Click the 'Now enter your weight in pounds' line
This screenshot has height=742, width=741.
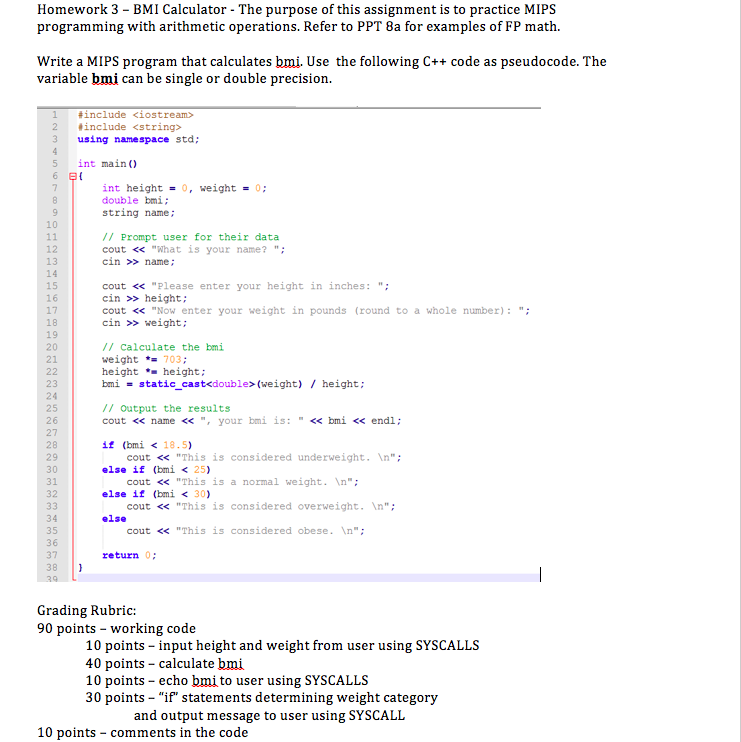click(x=316, y=311)
